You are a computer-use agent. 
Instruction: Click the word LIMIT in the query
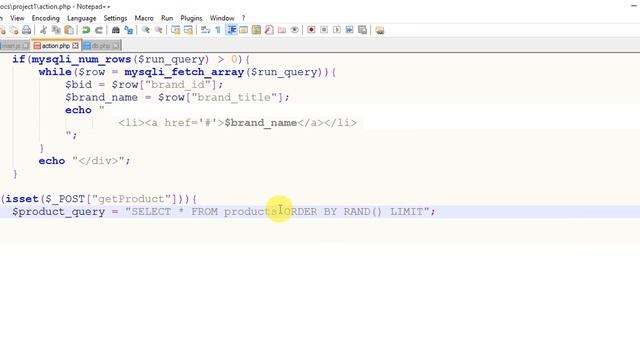(x=407, y=212)
